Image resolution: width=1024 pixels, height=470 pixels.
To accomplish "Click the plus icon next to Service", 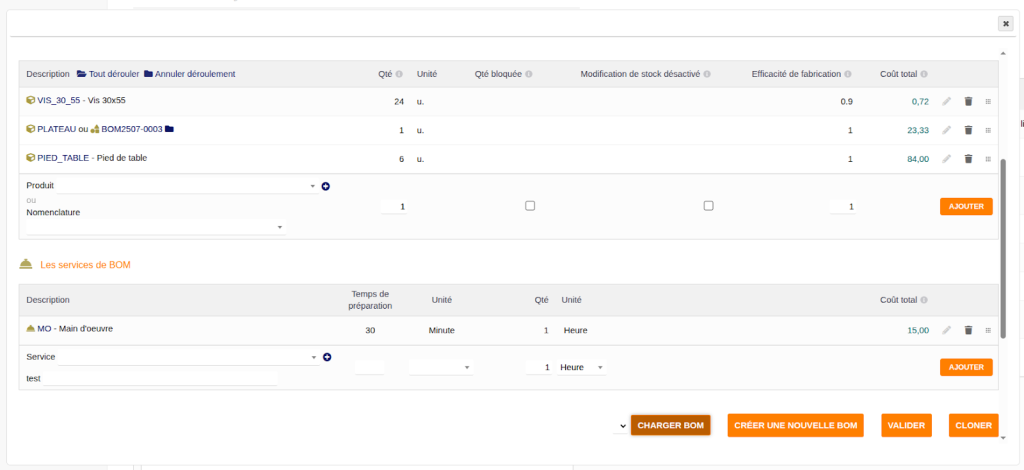I will [x=327, y=357].
